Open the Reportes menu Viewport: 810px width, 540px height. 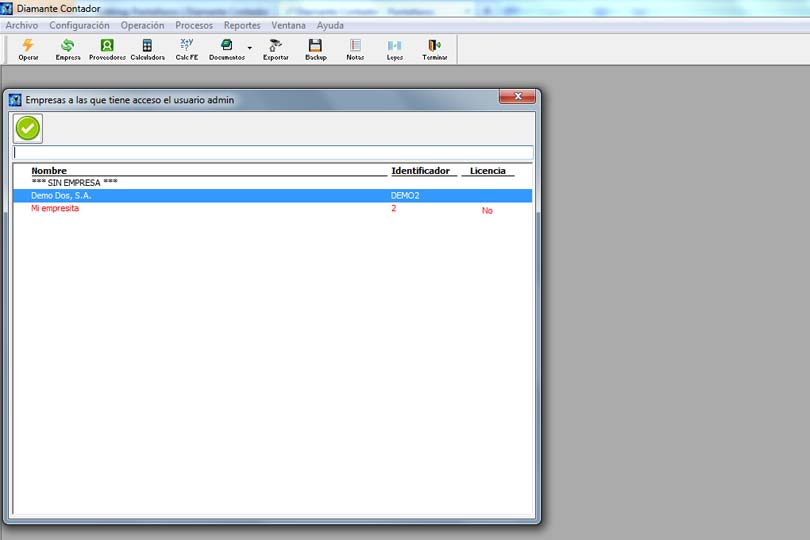click(x=242, y=25)
